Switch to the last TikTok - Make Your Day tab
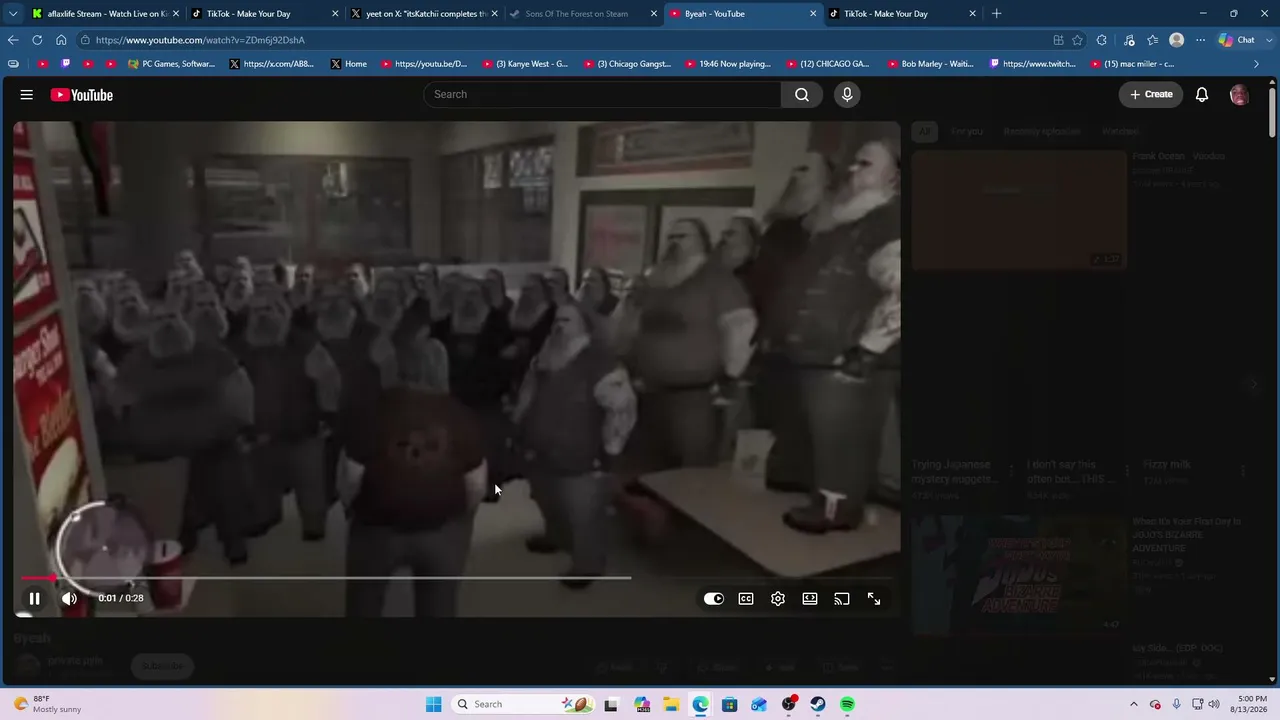Viewport: 1280px width, 720px height. pos(901,14)
